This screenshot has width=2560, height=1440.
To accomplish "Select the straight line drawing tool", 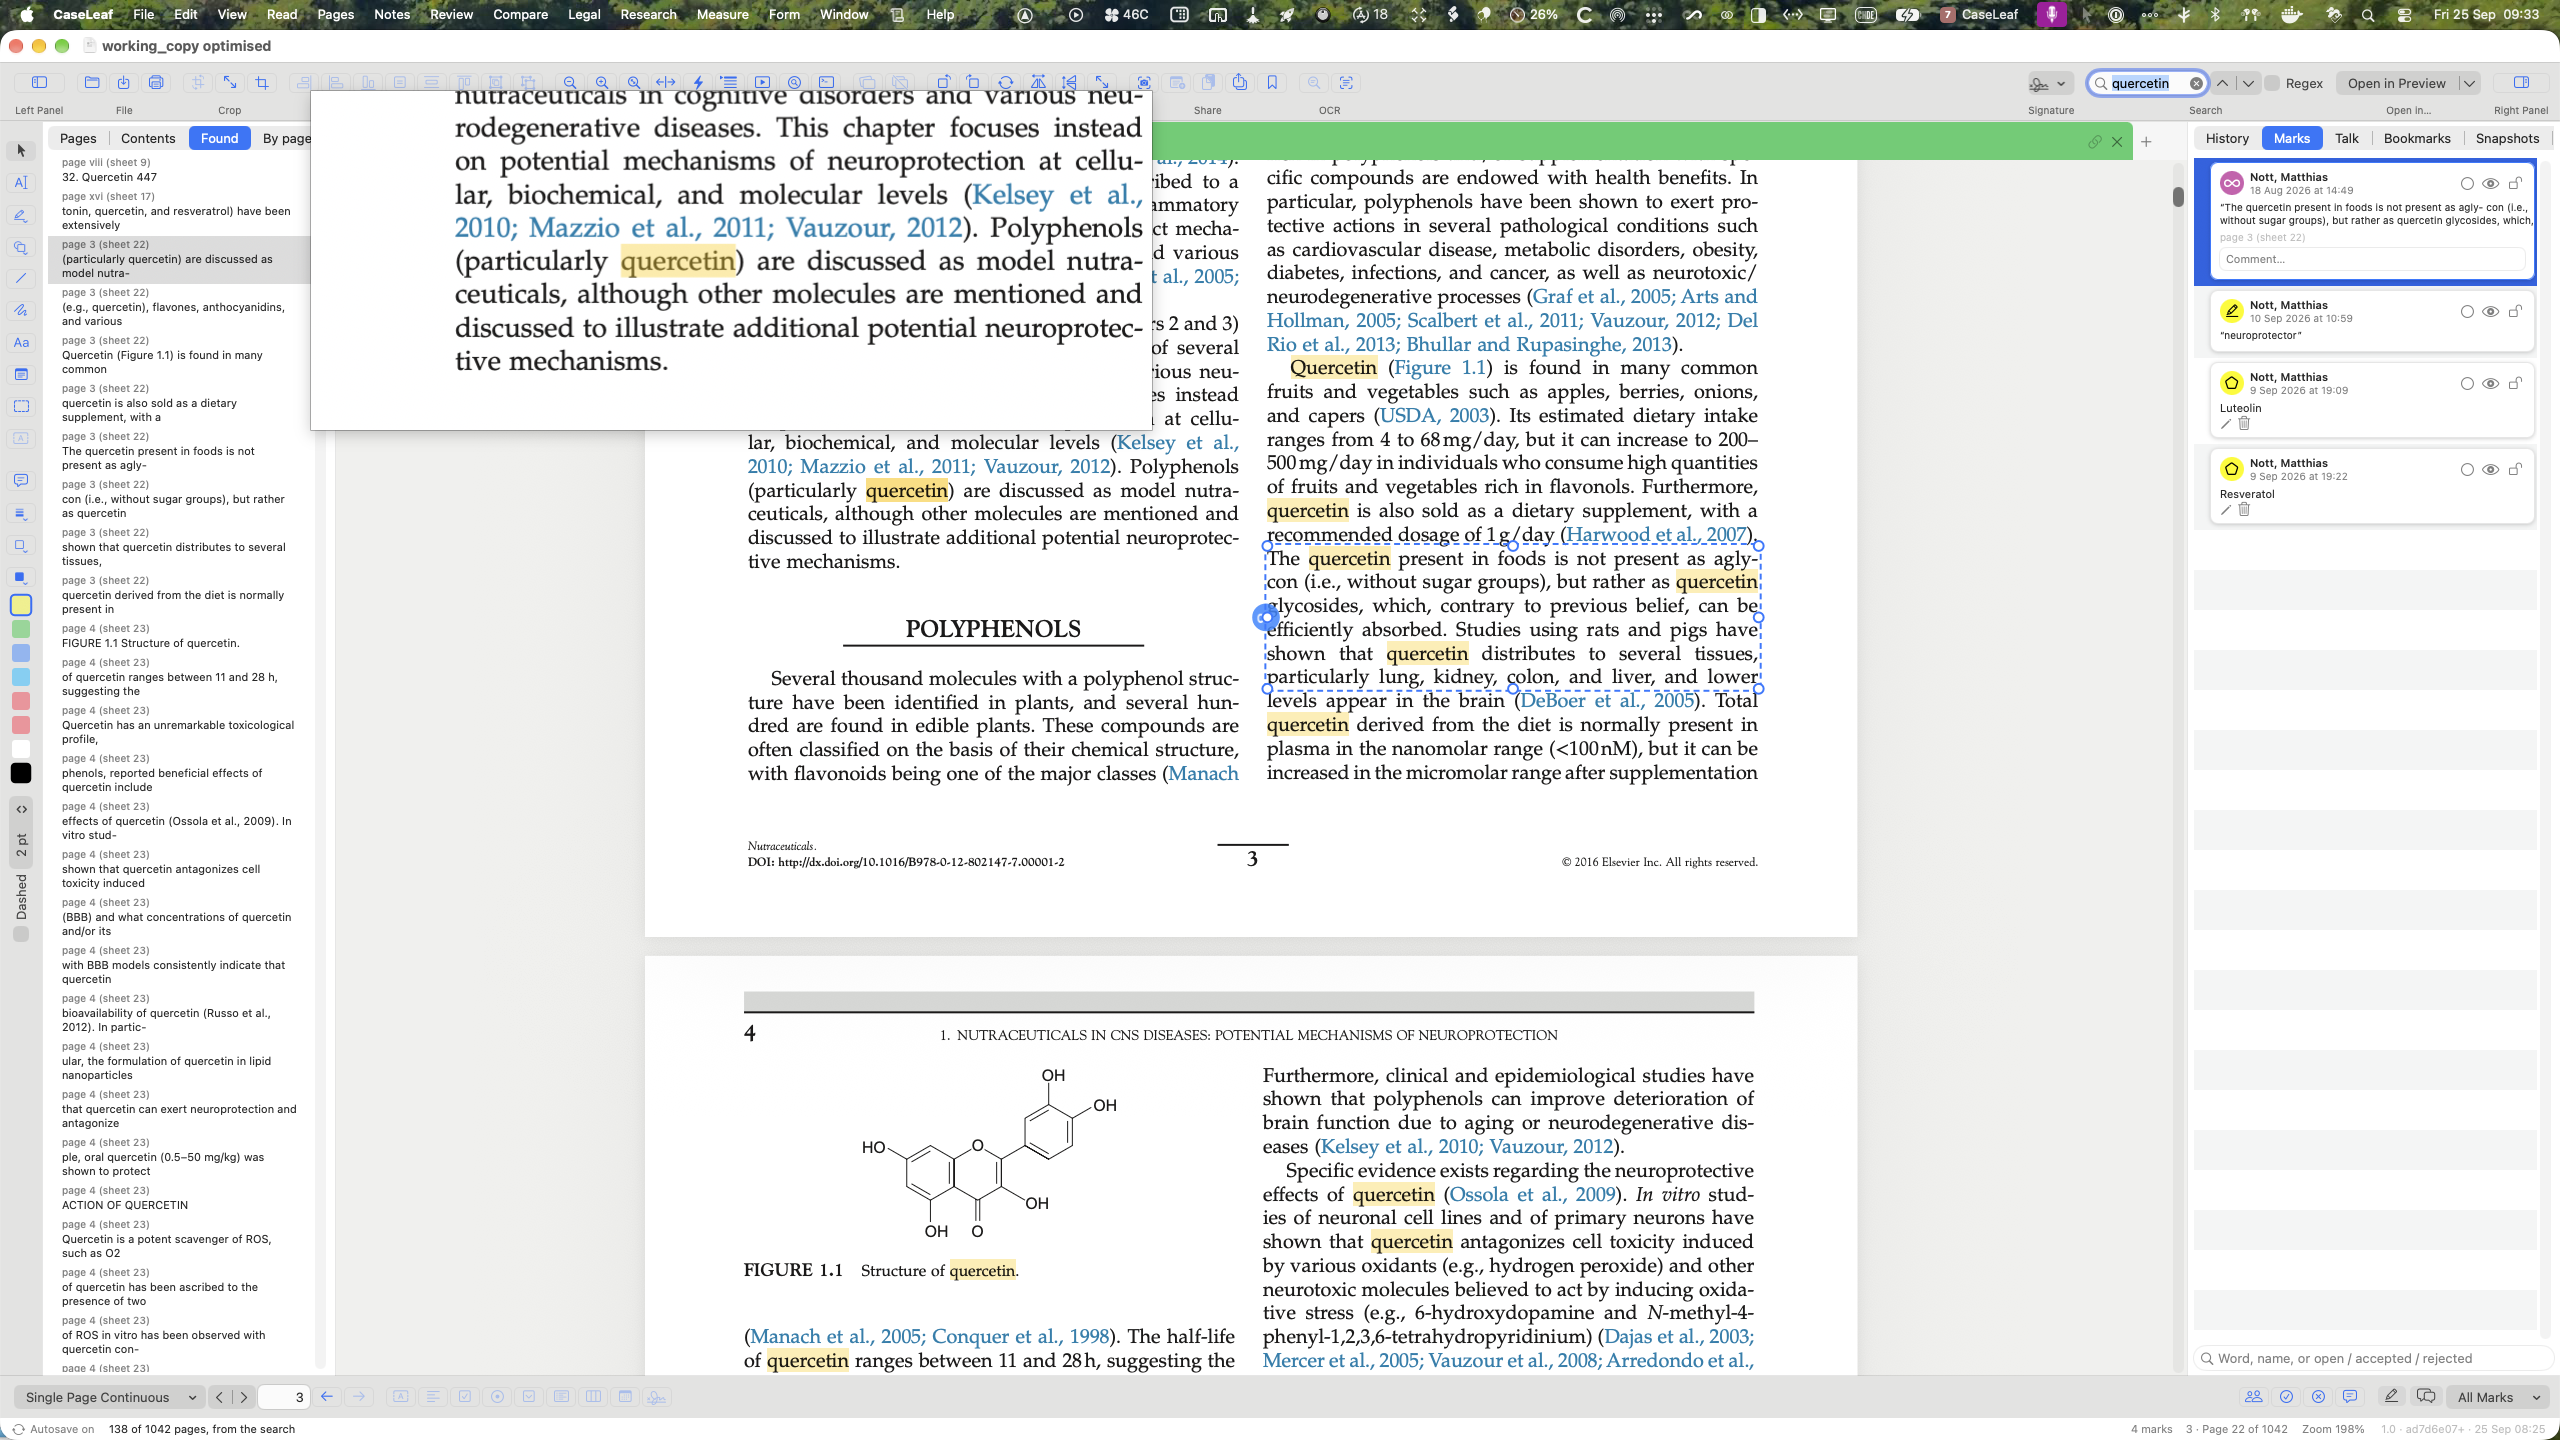I will click(21, 279).
